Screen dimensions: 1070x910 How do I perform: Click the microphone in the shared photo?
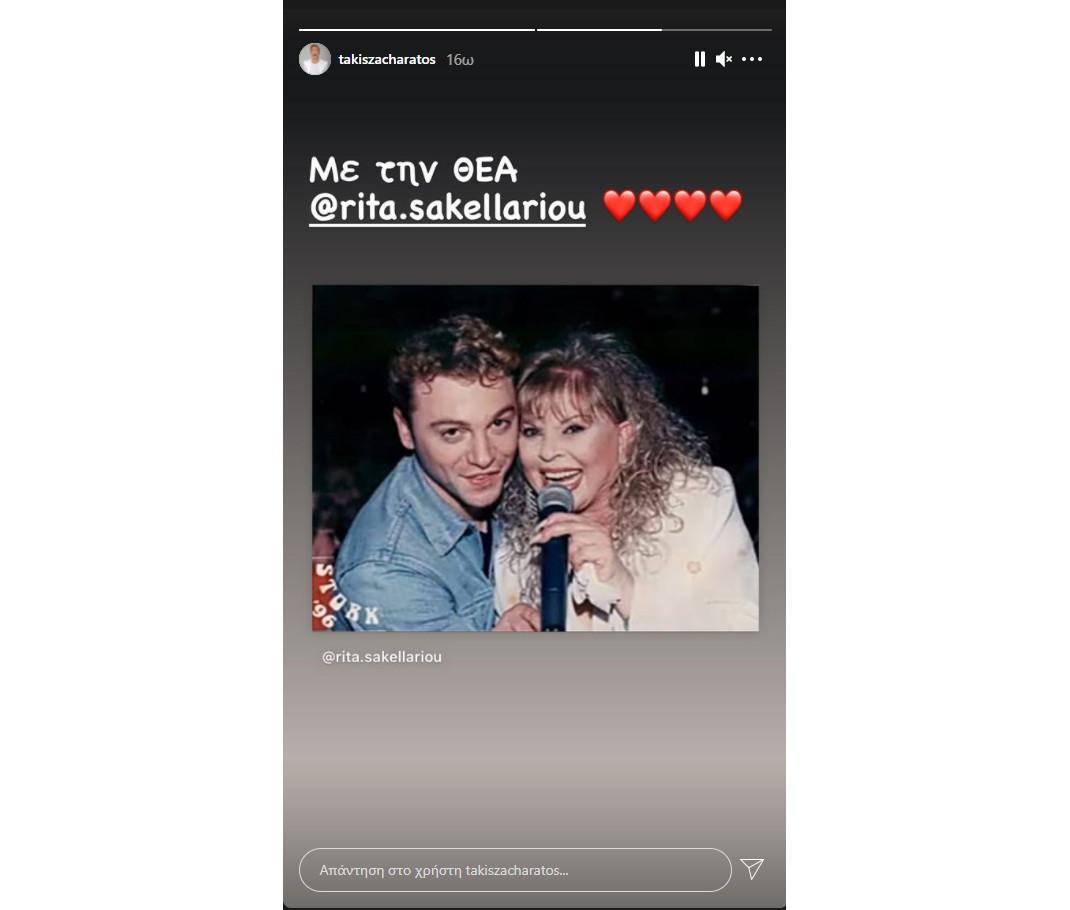click(554, 556)
